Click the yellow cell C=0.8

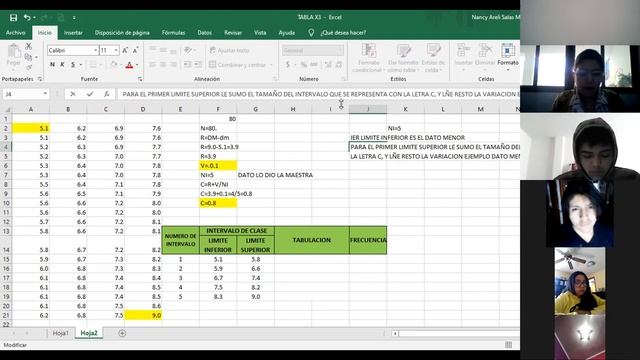[218, 203]
